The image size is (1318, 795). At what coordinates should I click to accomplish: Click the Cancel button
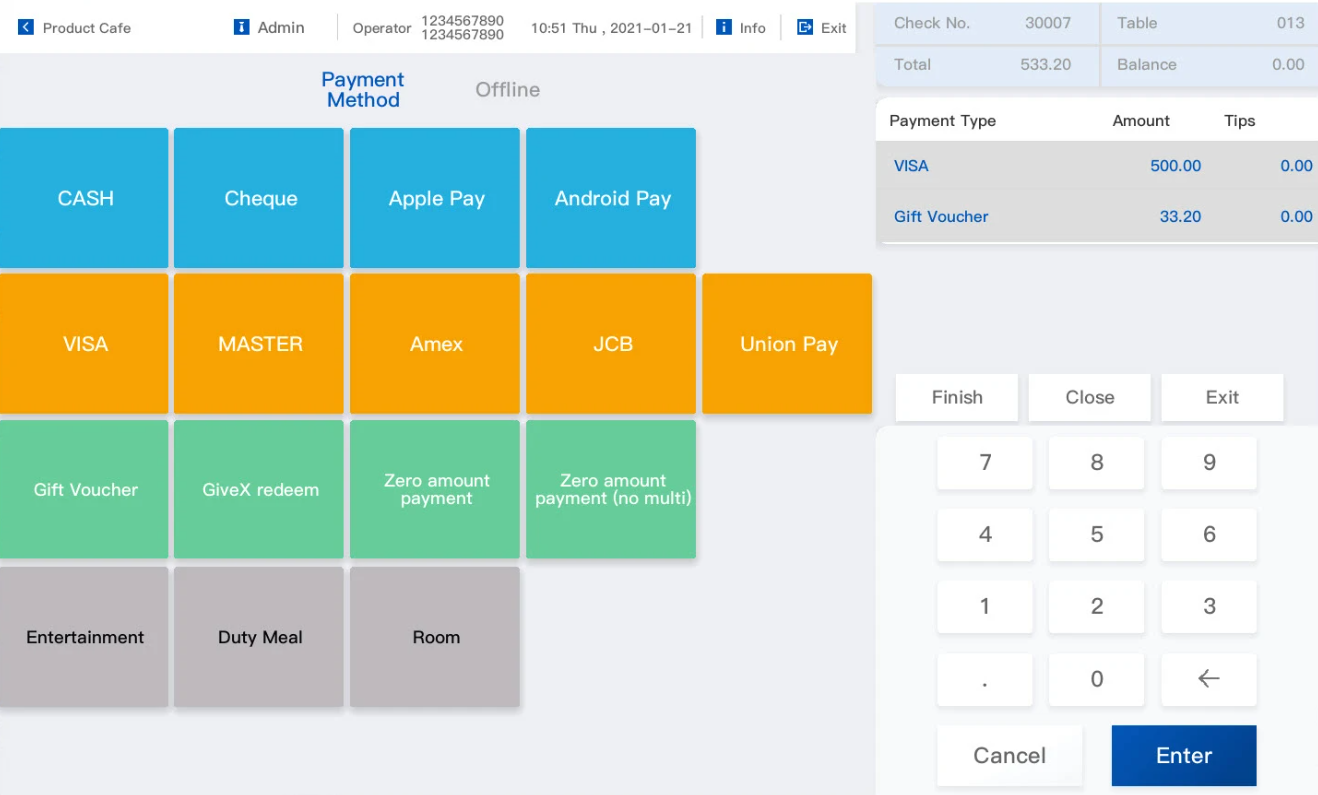coord(1010,755)
